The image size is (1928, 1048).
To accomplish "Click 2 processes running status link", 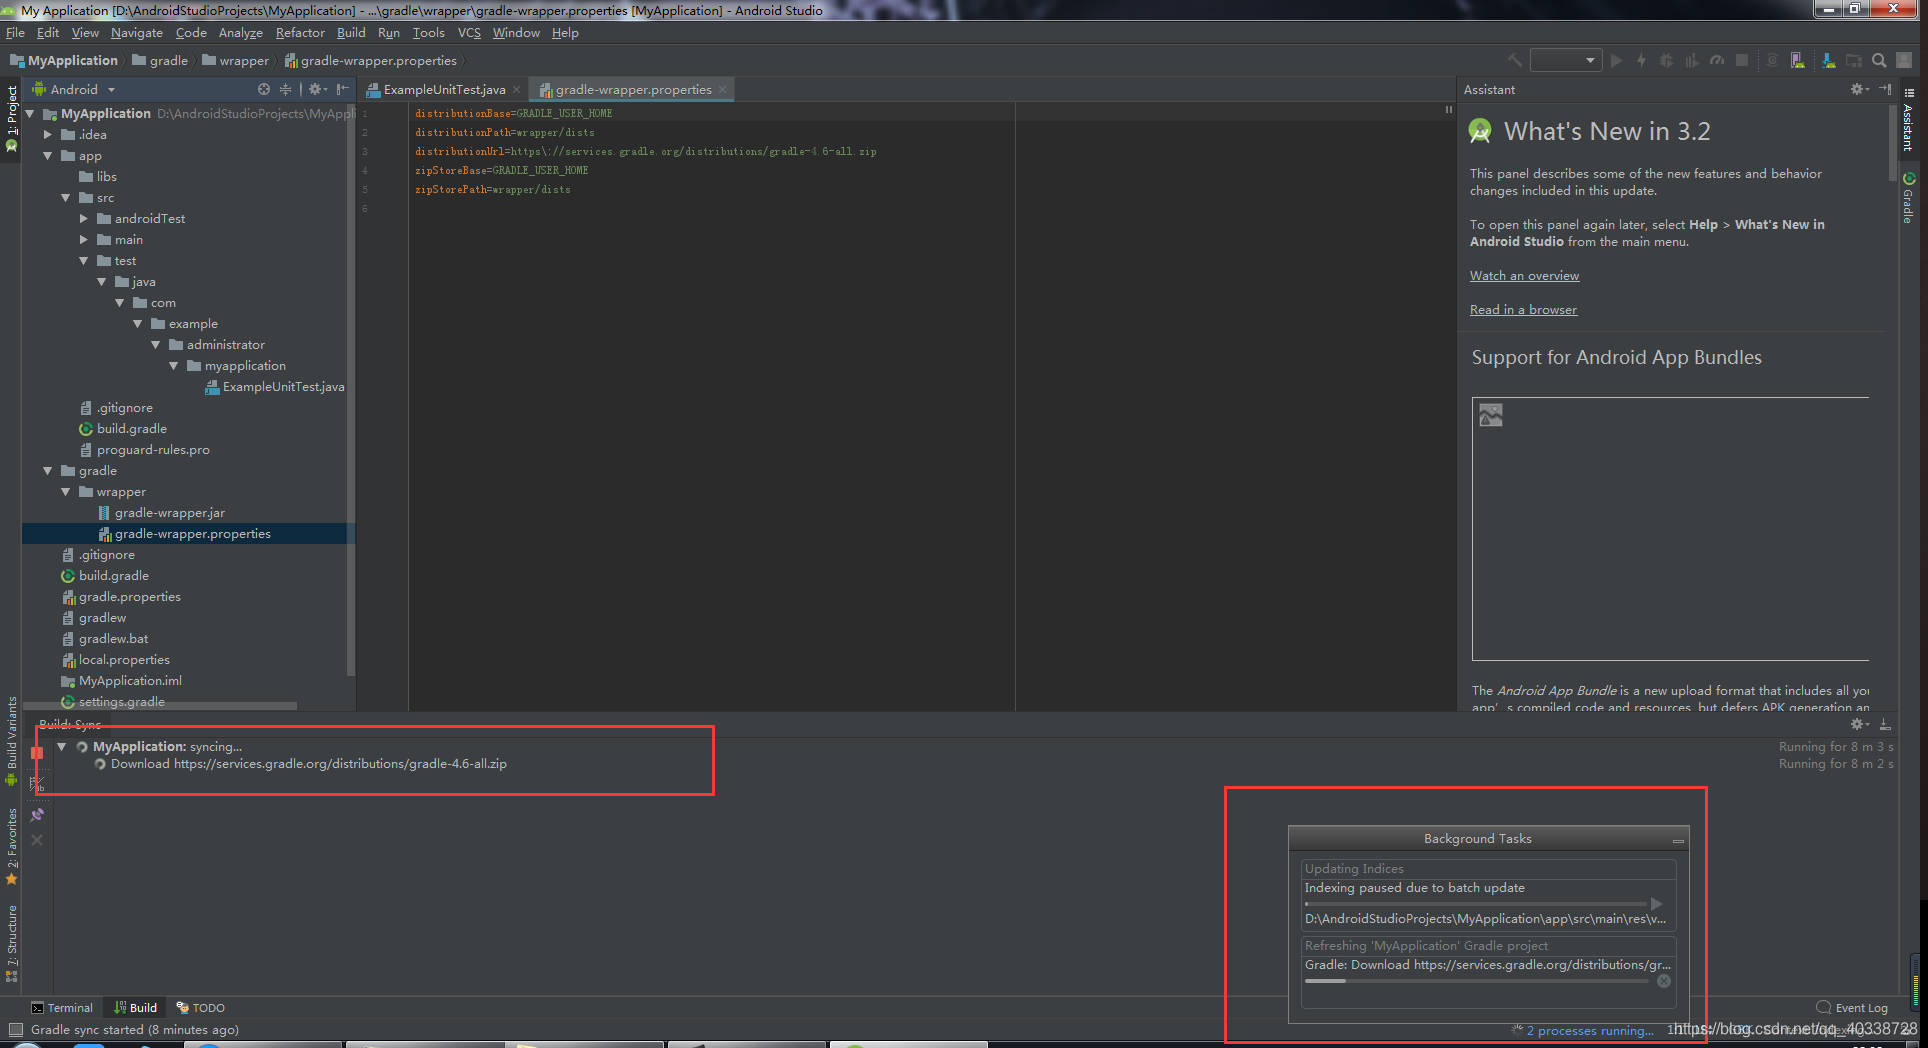I will [x=1589, y=1031].
